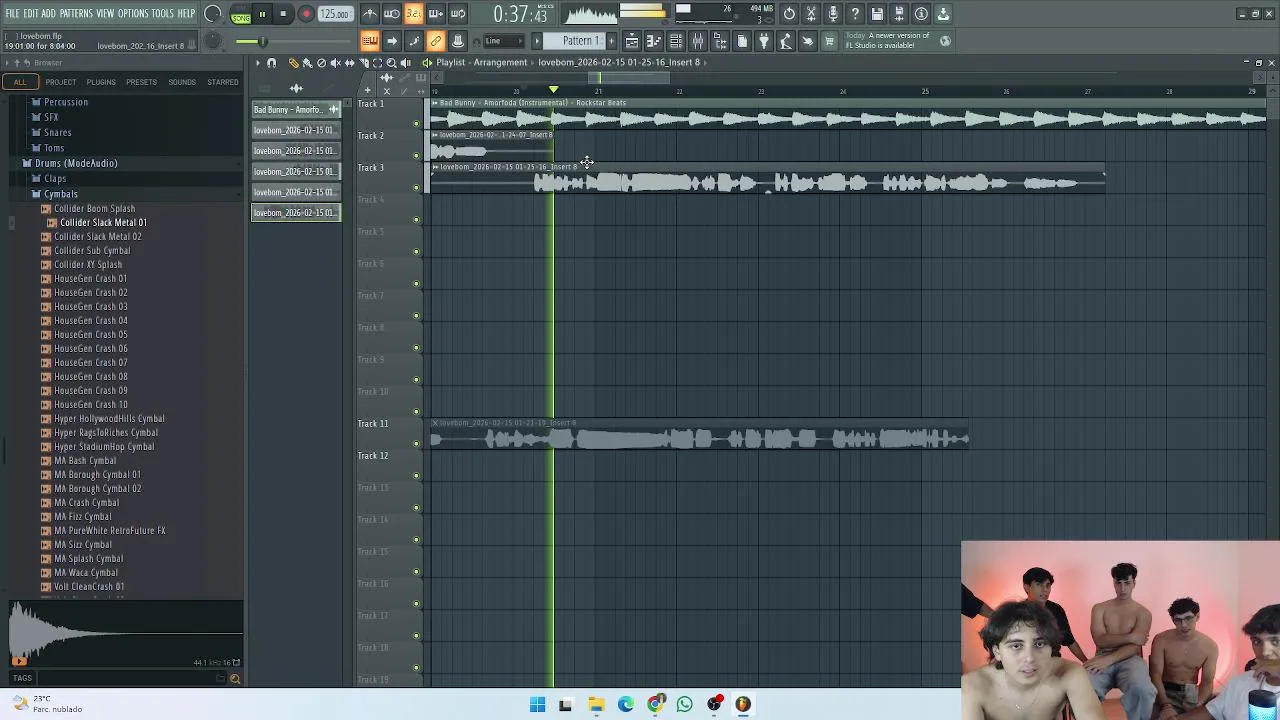Select the playlist Paint brush tool
This screenshot has width=1280, height=720.
tap(307, 63)
